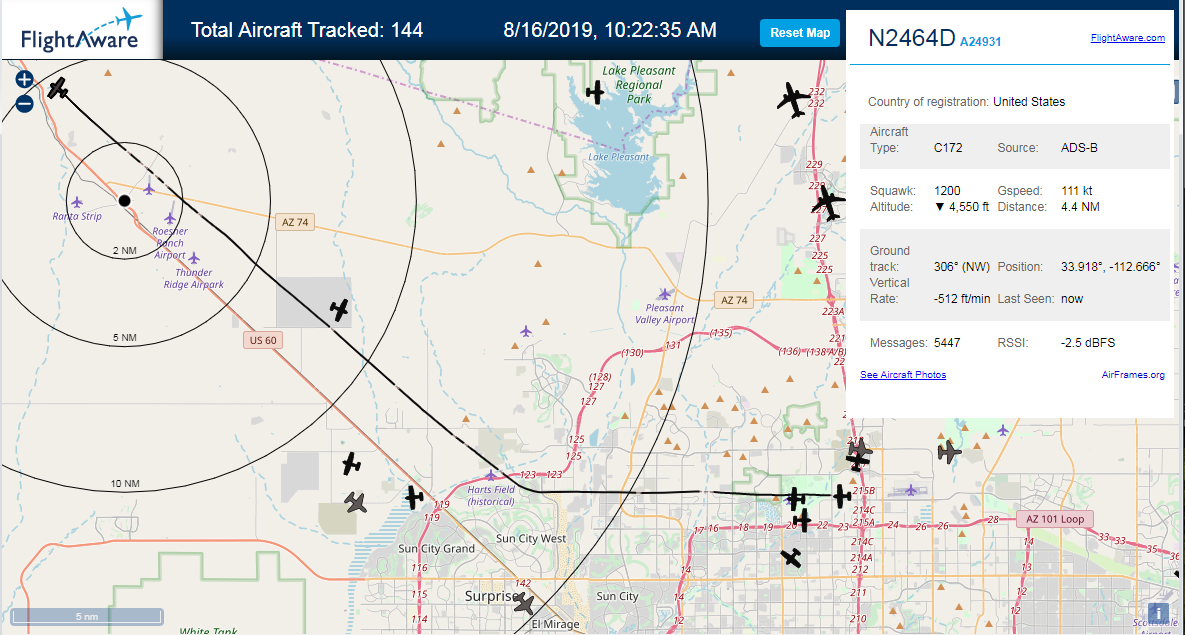Click the US 60 road shield
Viewport: 1185px width, 635px height.
tap(262, 341)
